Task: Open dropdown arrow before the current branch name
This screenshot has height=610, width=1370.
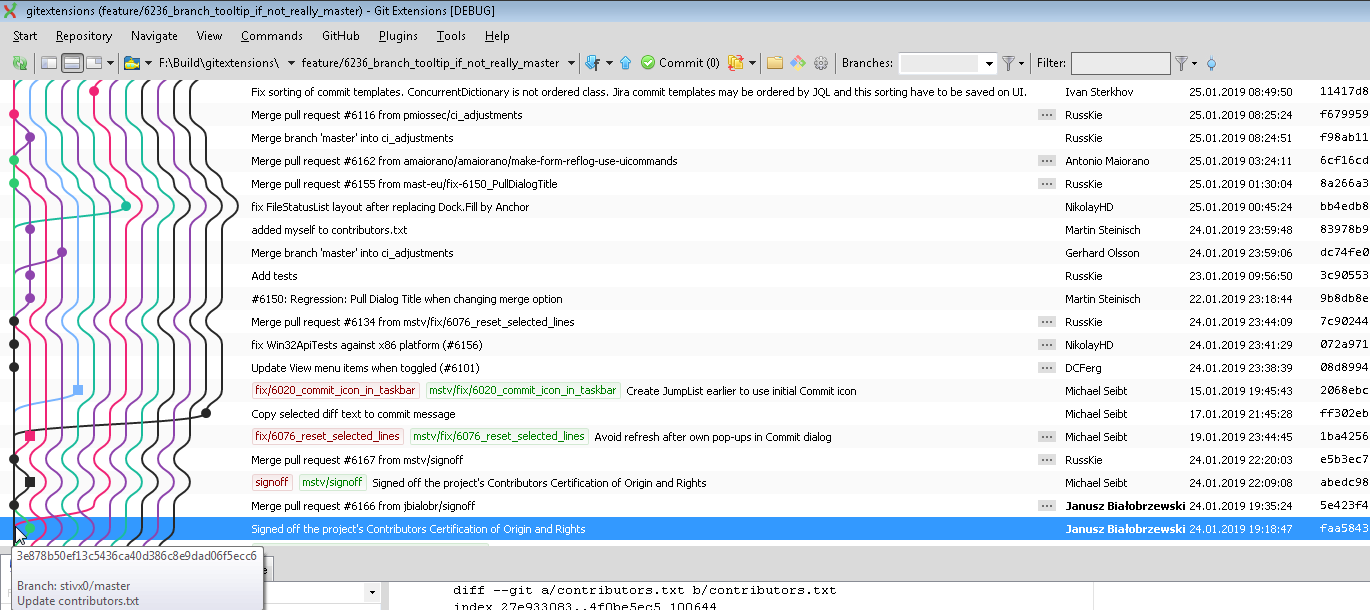Action: point(291,63)
